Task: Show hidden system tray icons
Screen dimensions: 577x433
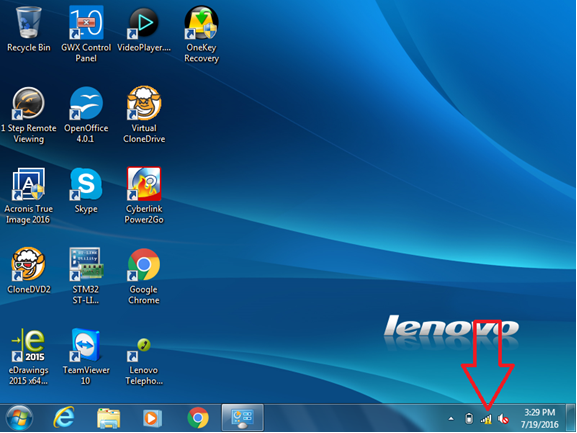Action: tap(451, 419)
